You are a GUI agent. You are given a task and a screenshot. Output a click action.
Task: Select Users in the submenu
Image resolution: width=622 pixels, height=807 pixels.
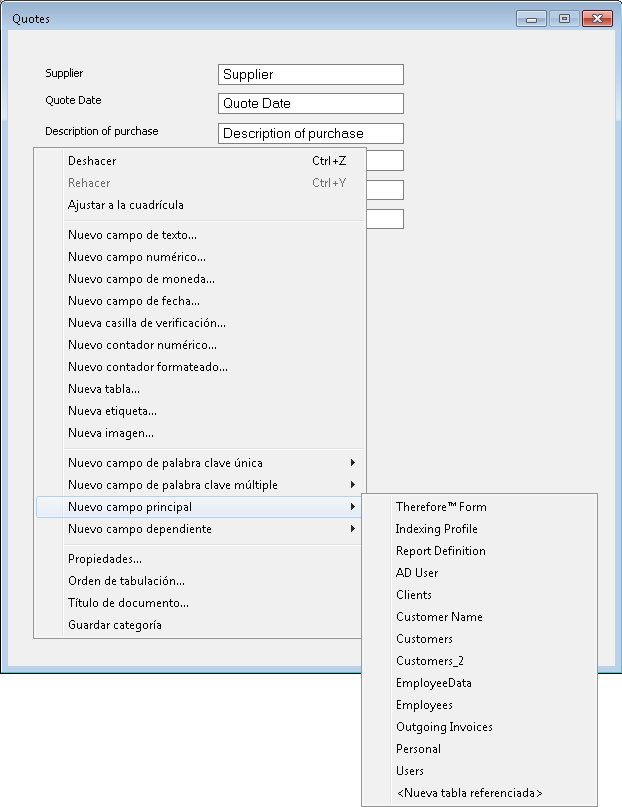coord(479,771)
